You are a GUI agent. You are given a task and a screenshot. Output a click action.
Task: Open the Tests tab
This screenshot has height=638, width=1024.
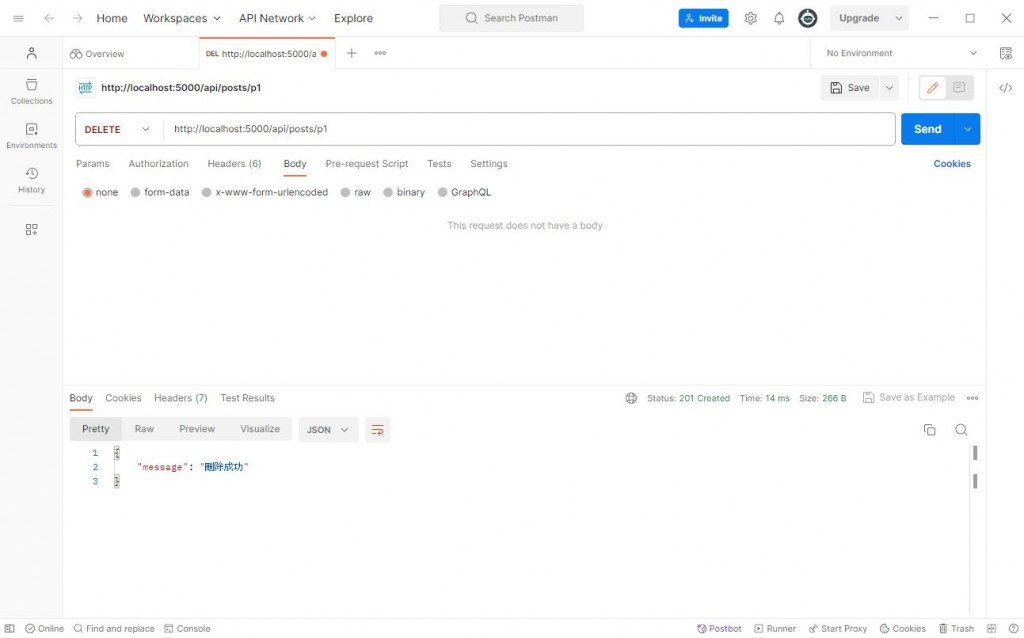pos(439,163)
